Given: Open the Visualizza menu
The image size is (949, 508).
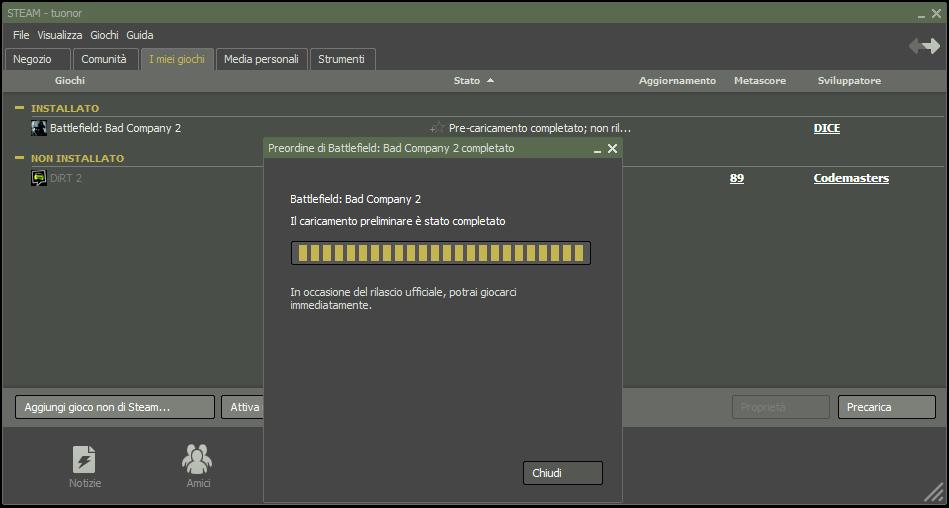Looking at the screenshot, I should 60,35.
